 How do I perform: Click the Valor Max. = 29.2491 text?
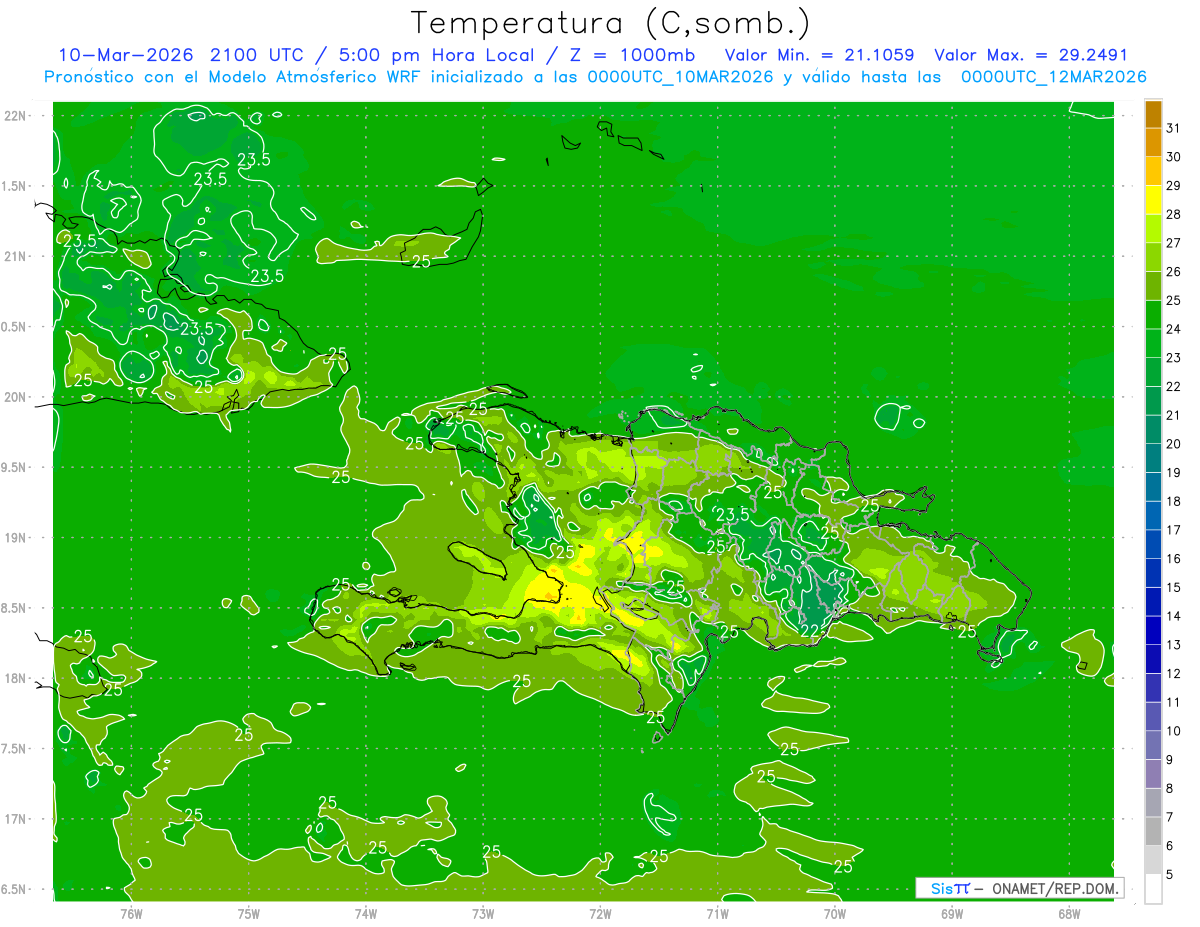[x=1031, y=55]
